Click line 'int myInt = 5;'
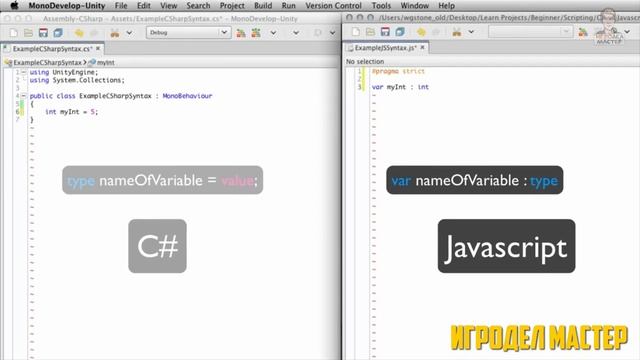The width and height of the screenshot is (640, 360). [x=71, y=112]
